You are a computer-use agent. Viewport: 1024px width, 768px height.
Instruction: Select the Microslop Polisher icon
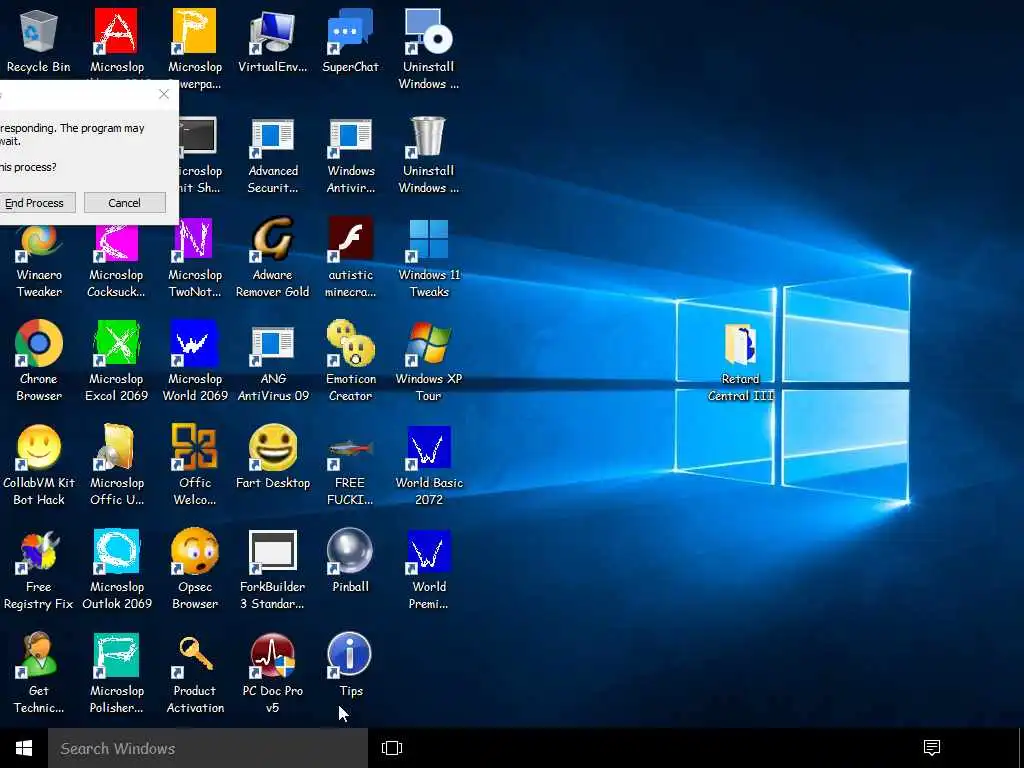[116, 655]
